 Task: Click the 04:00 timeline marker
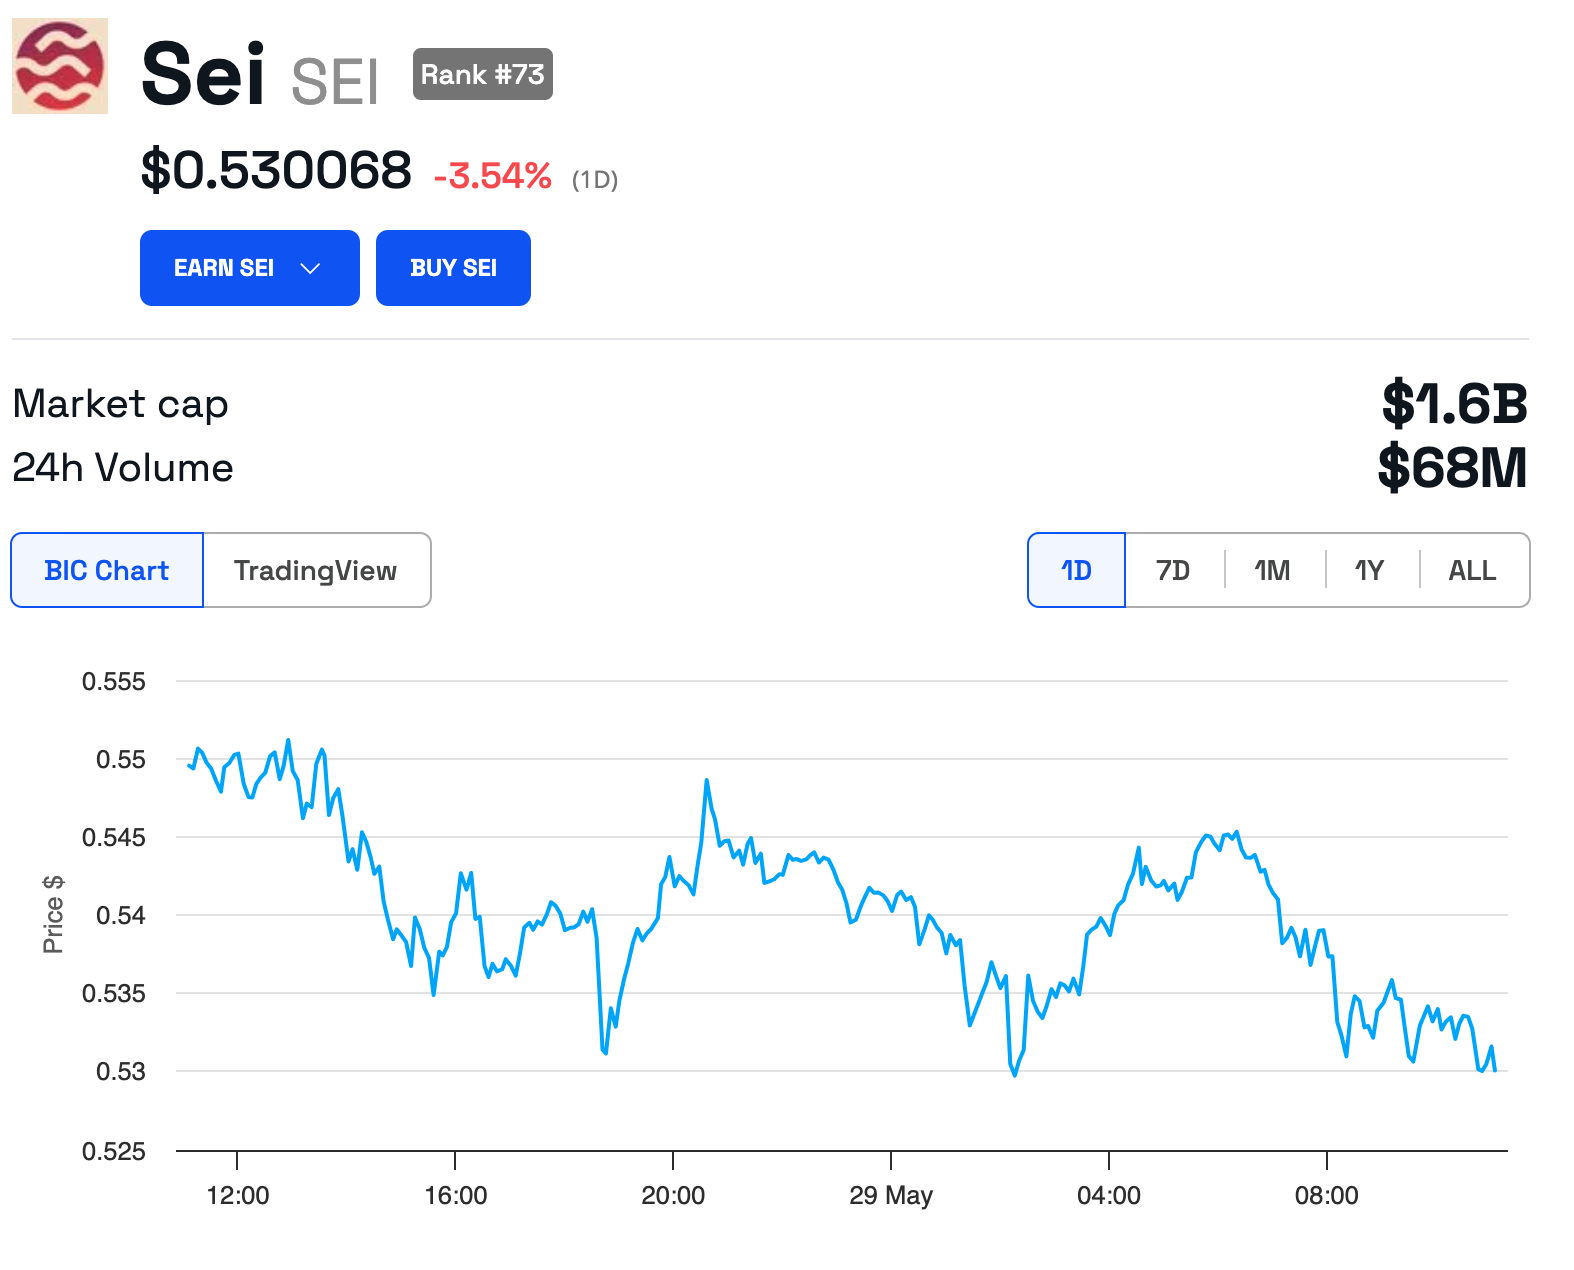1109,1195
